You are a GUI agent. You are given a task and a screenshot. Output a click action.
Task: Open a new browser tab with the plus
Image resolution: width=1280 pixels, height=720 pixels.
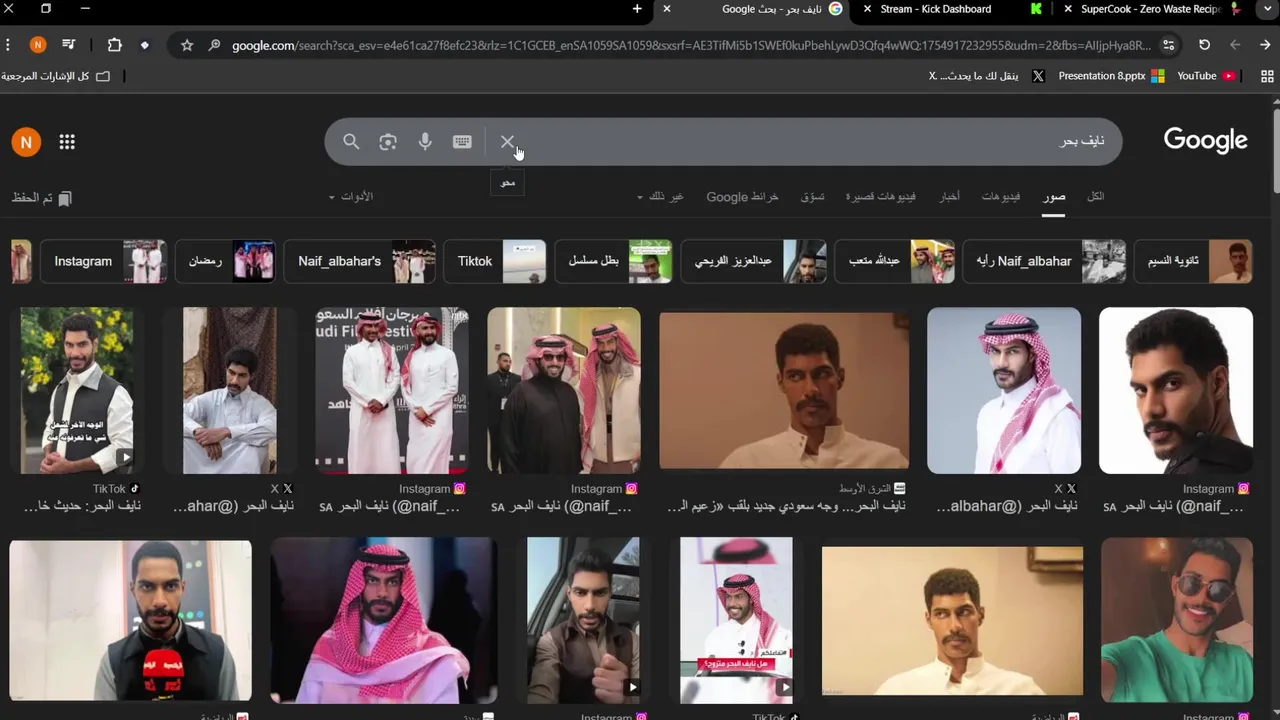coord(637,9)
